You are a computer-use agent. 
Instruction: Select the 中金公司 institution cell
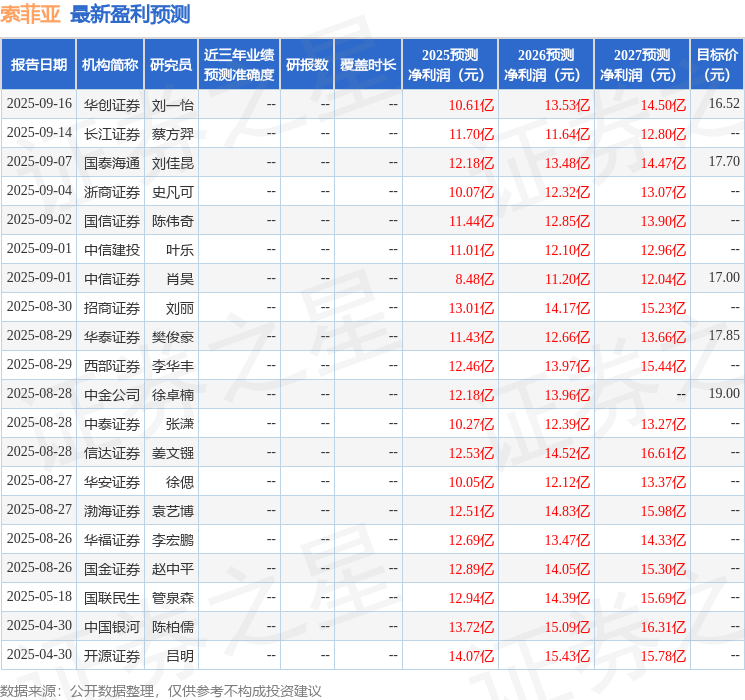coord(112,395)
